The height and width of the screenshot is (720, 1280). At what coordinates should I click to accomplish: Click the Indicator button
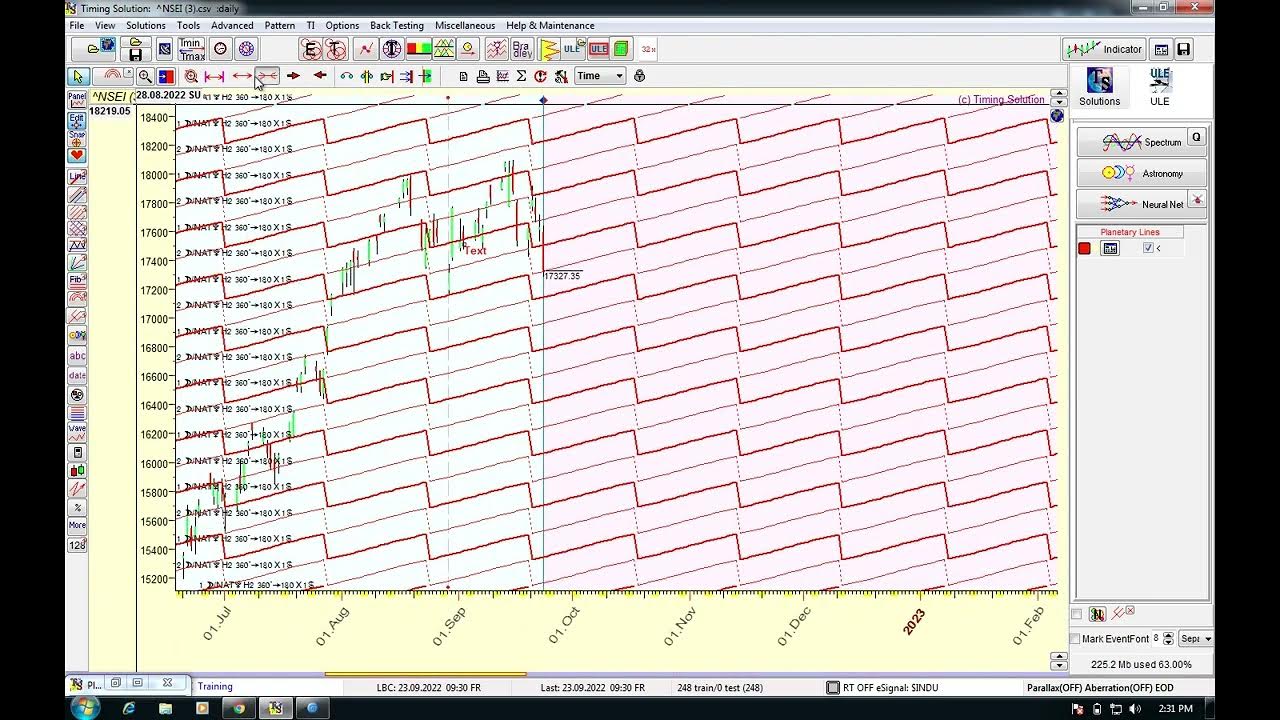1103,49
